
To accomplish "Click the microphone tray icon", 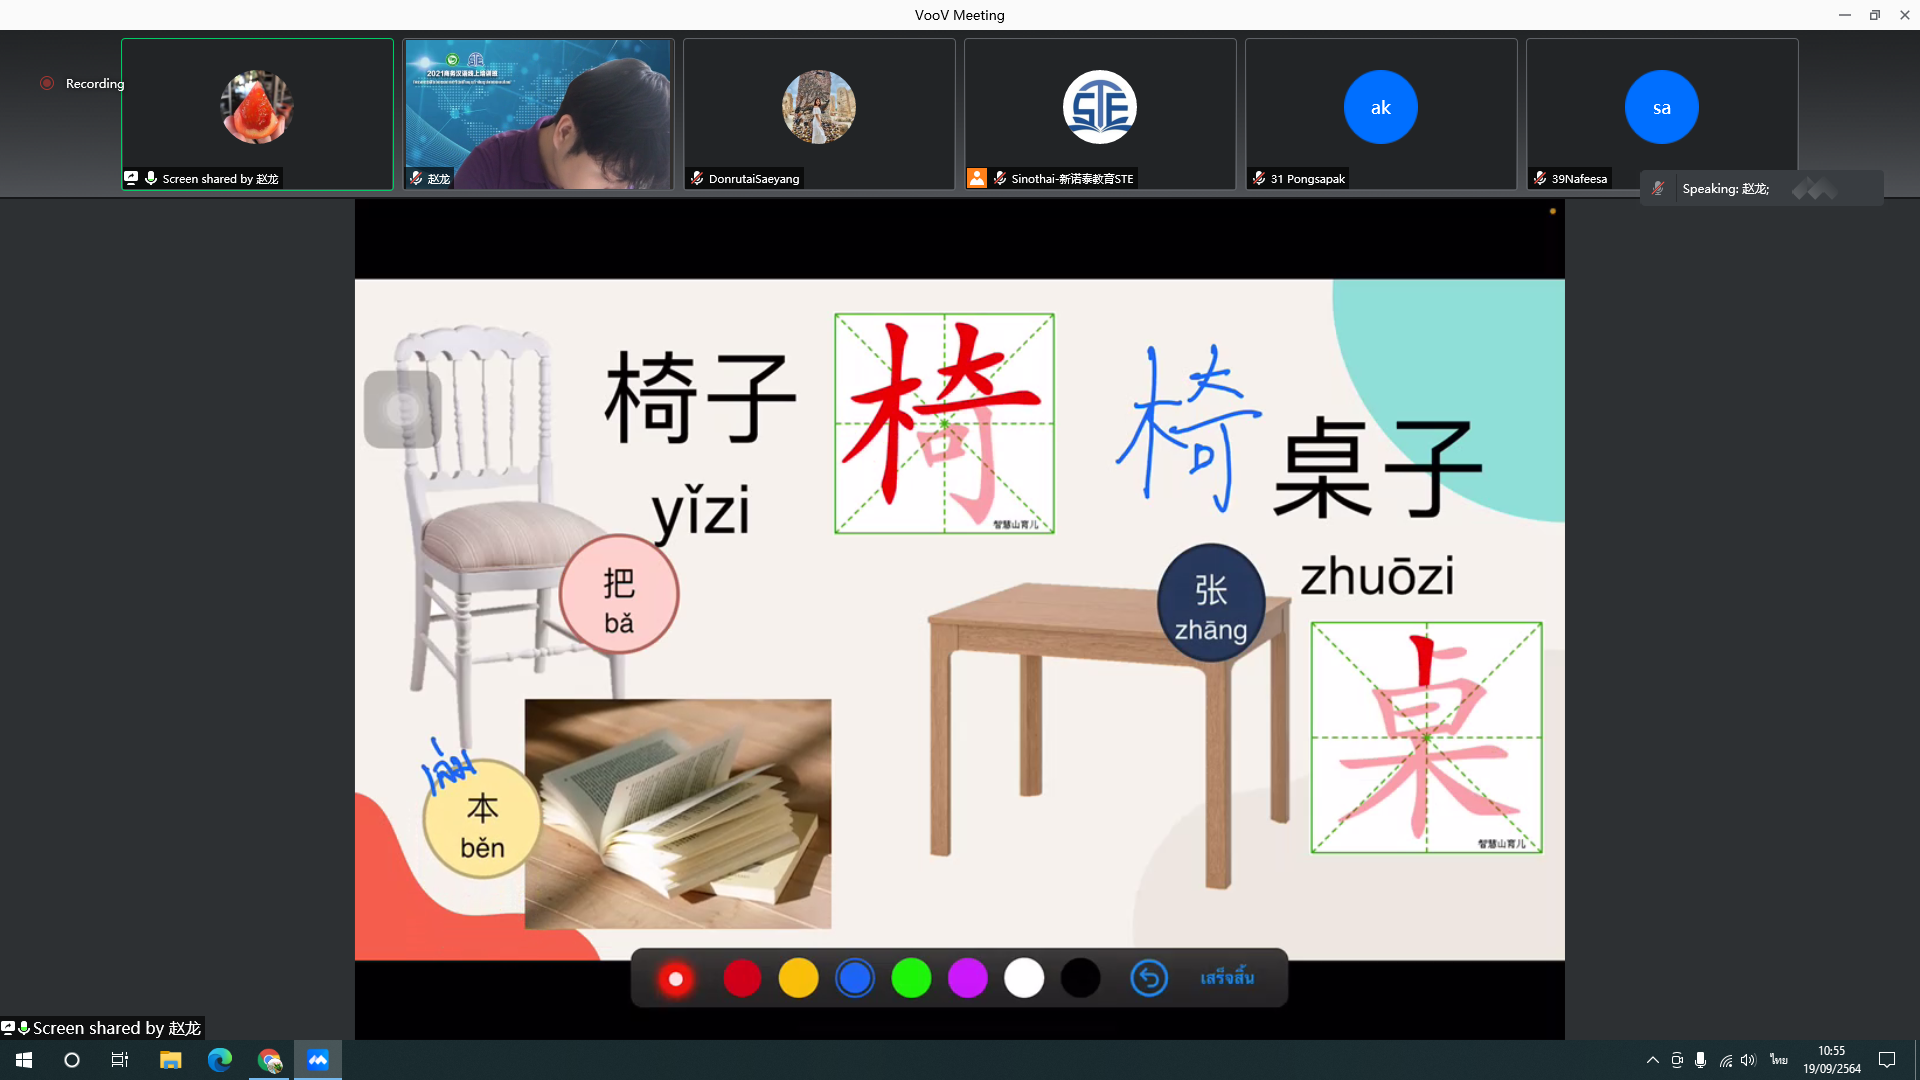I will tap(1700, 1060).
